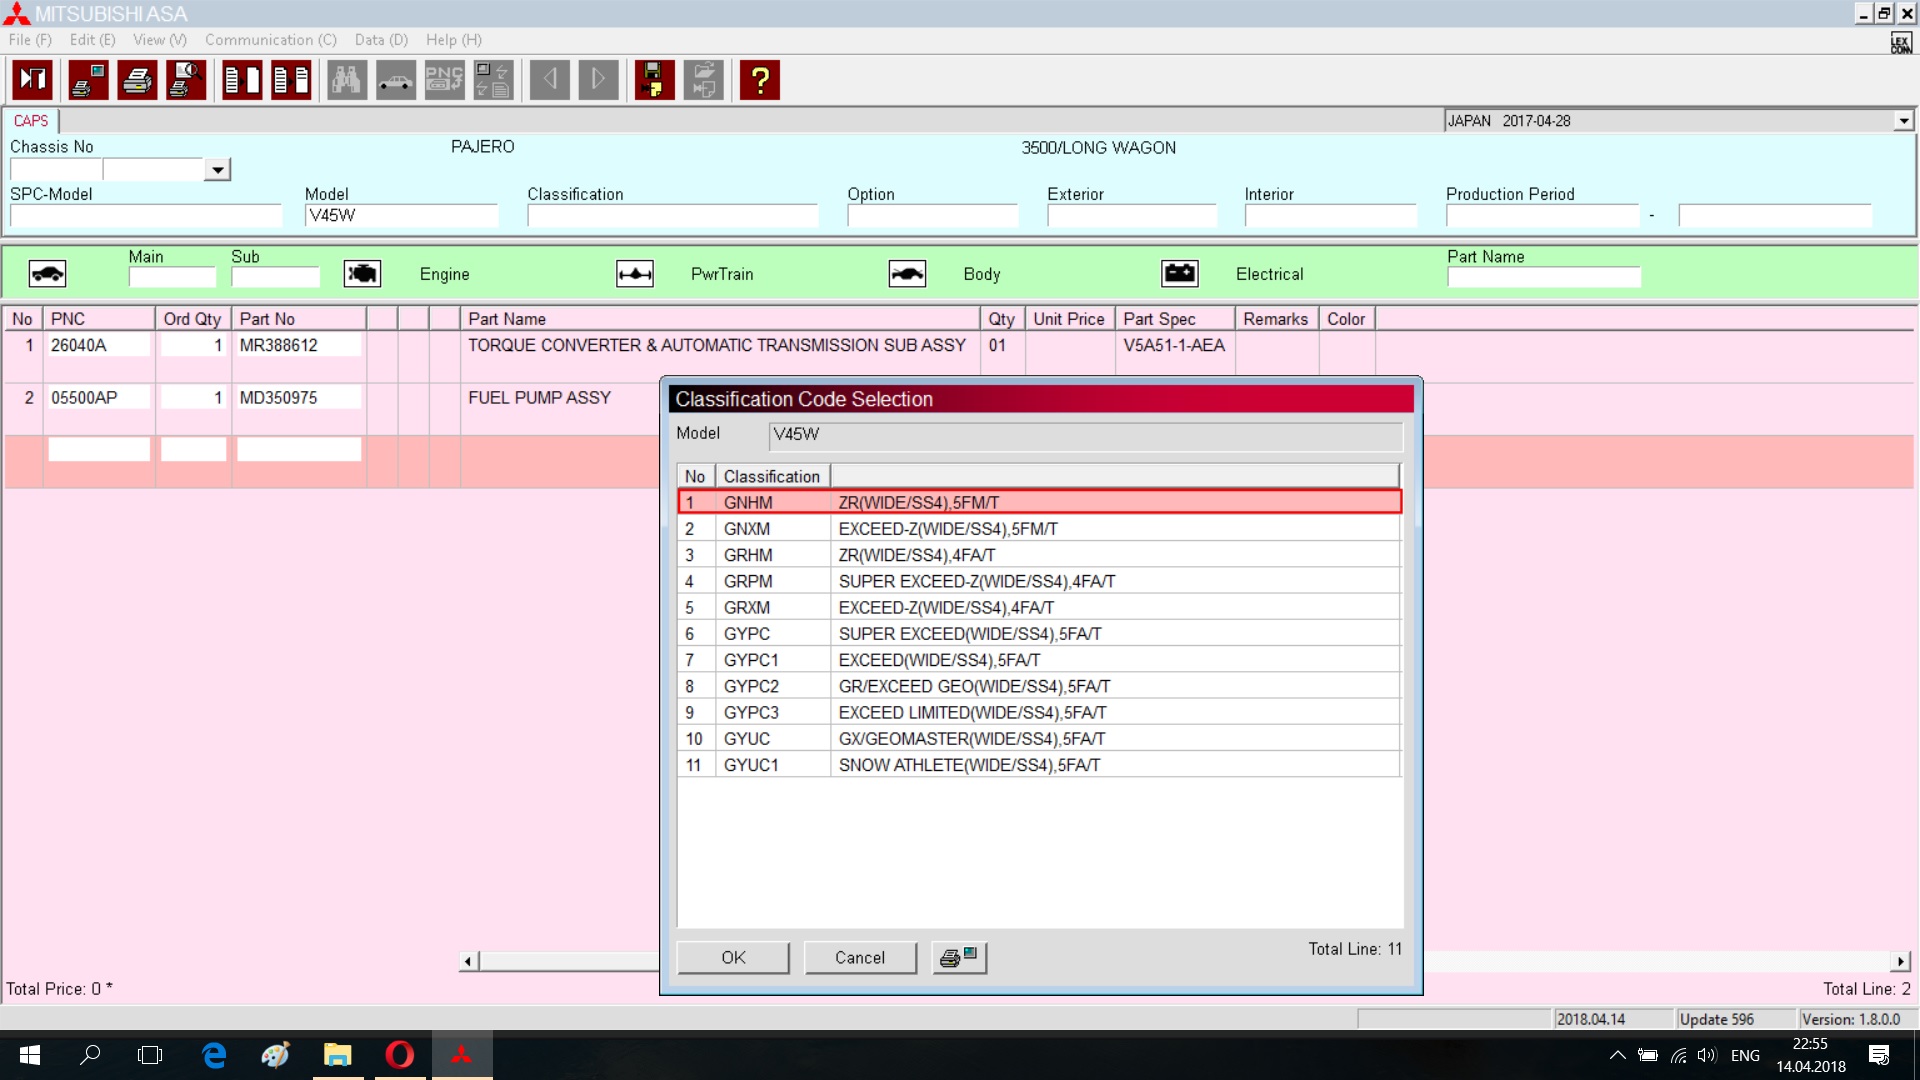This screenshot has height=1080, width=1920.
Task: Open the Chassis No dropdown arrow
Action: pos(217,170)
